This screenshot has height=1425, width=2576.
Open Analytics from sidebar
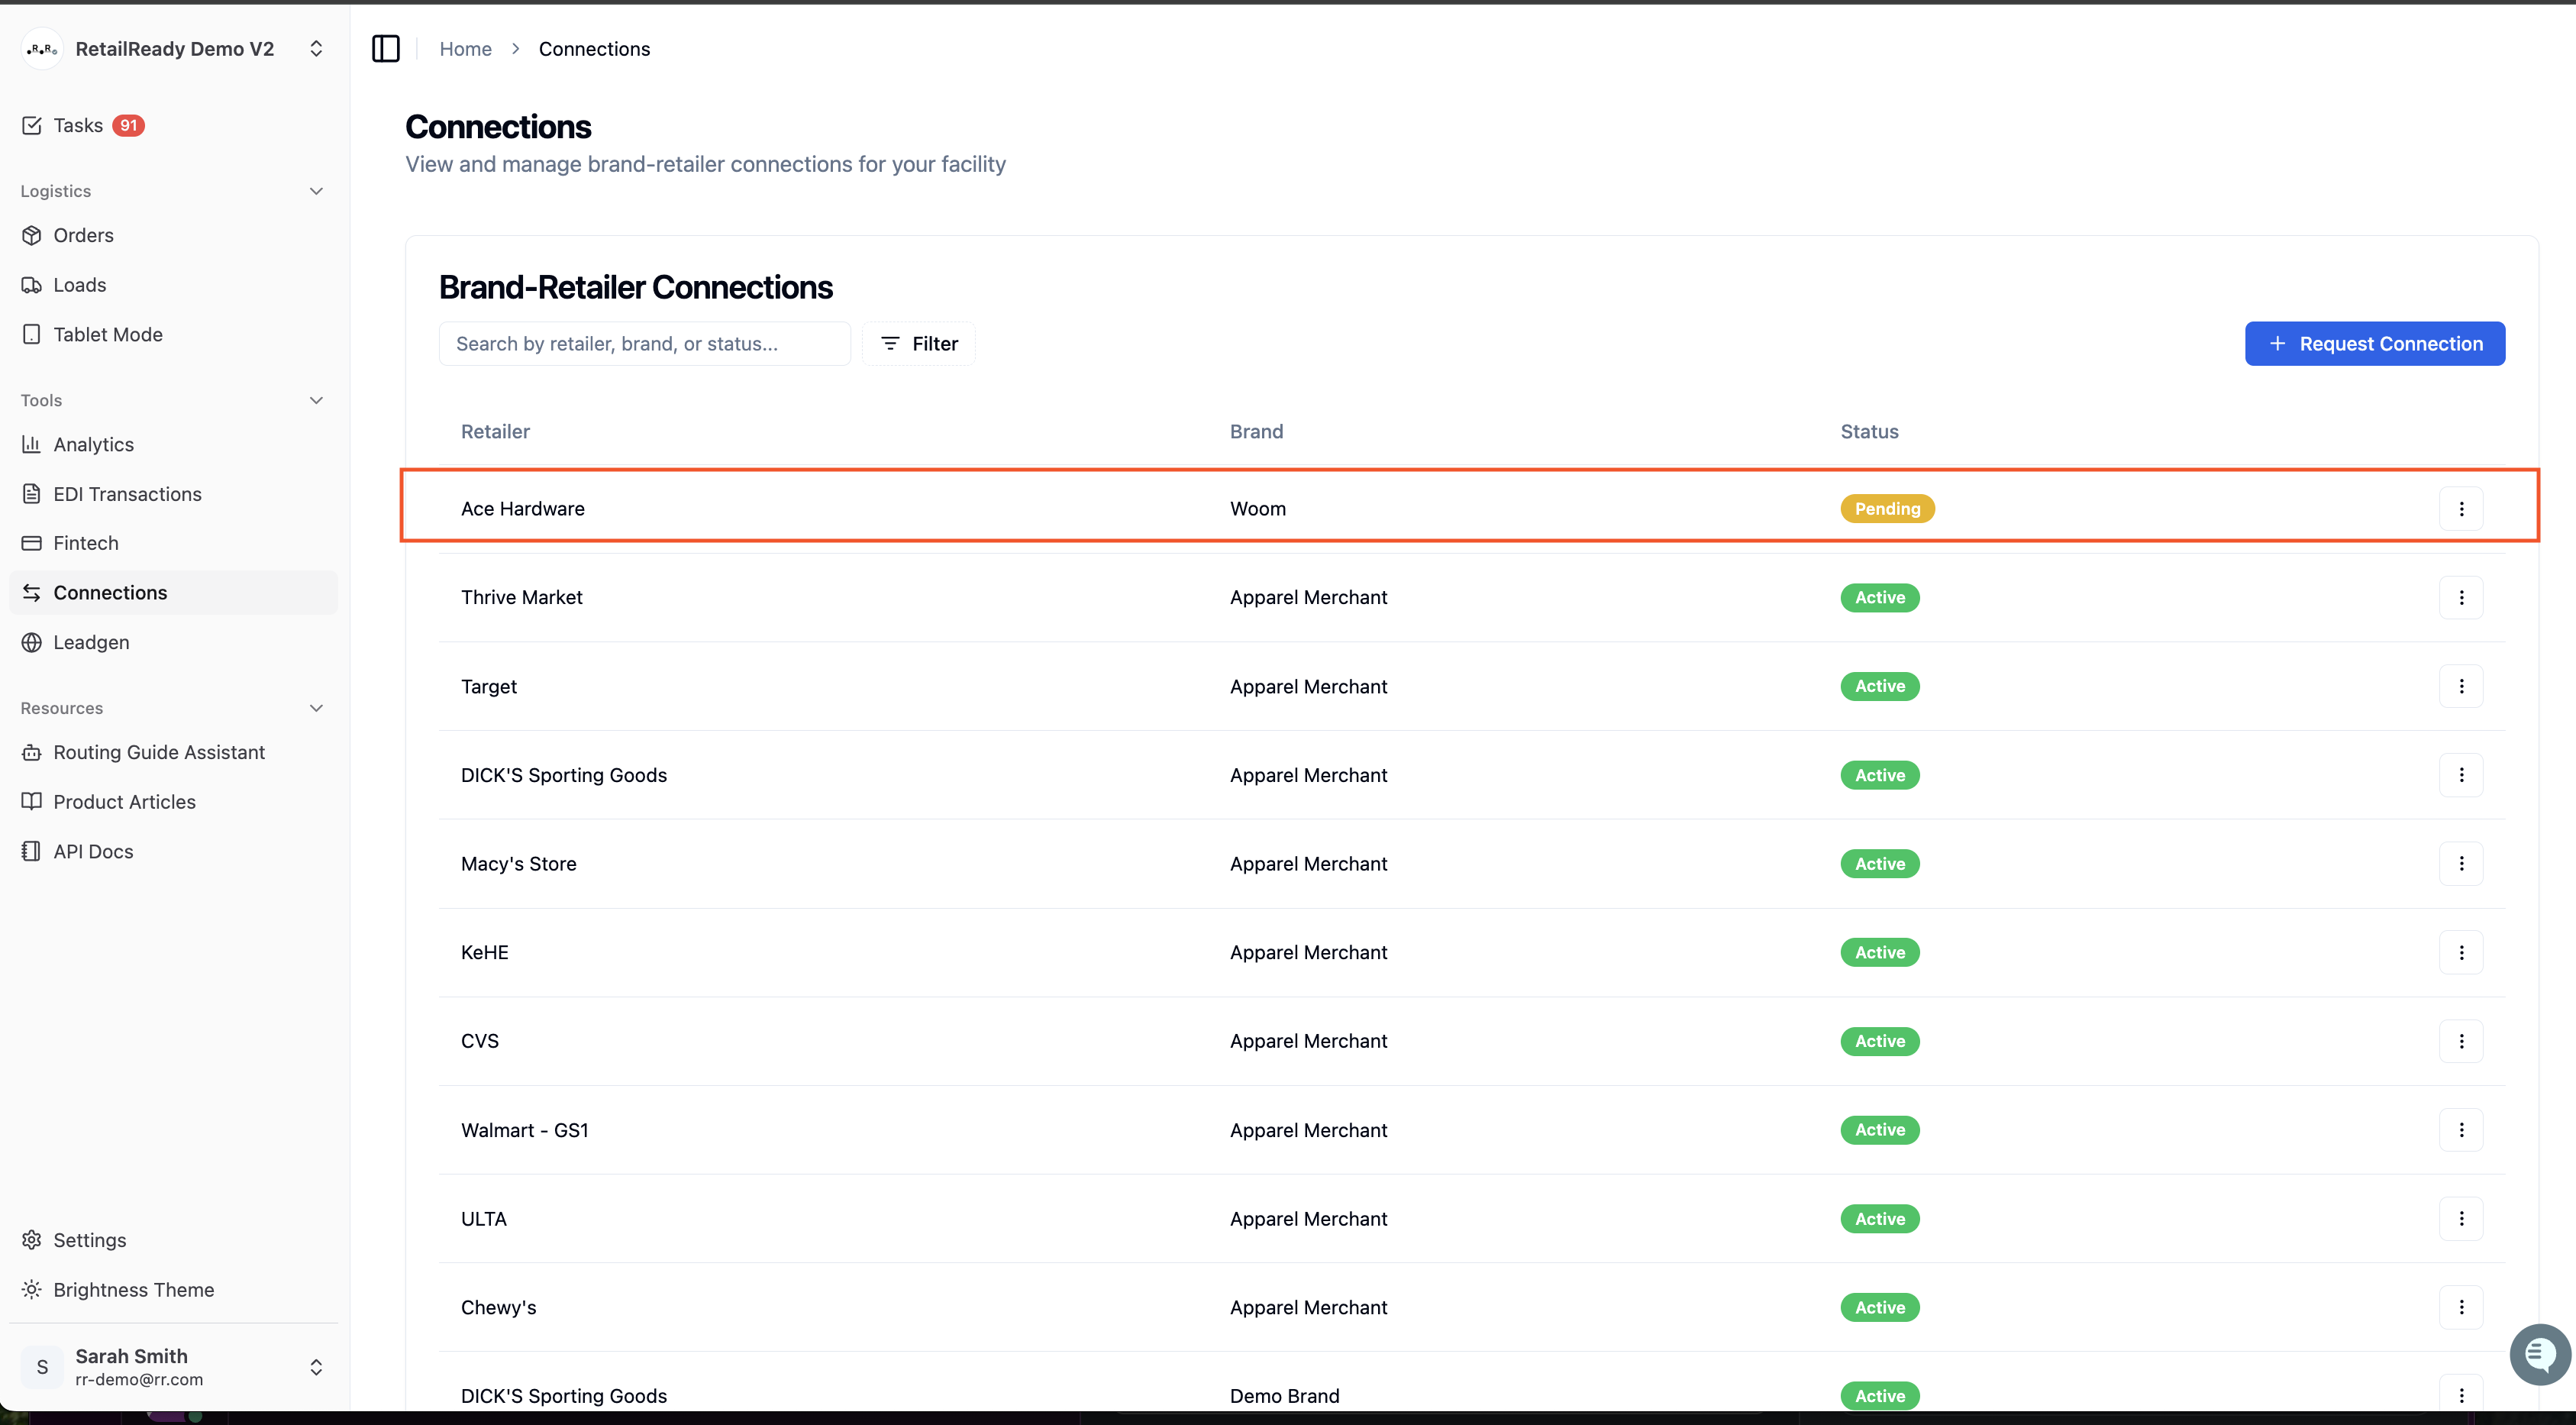click(x=173, y=444)
